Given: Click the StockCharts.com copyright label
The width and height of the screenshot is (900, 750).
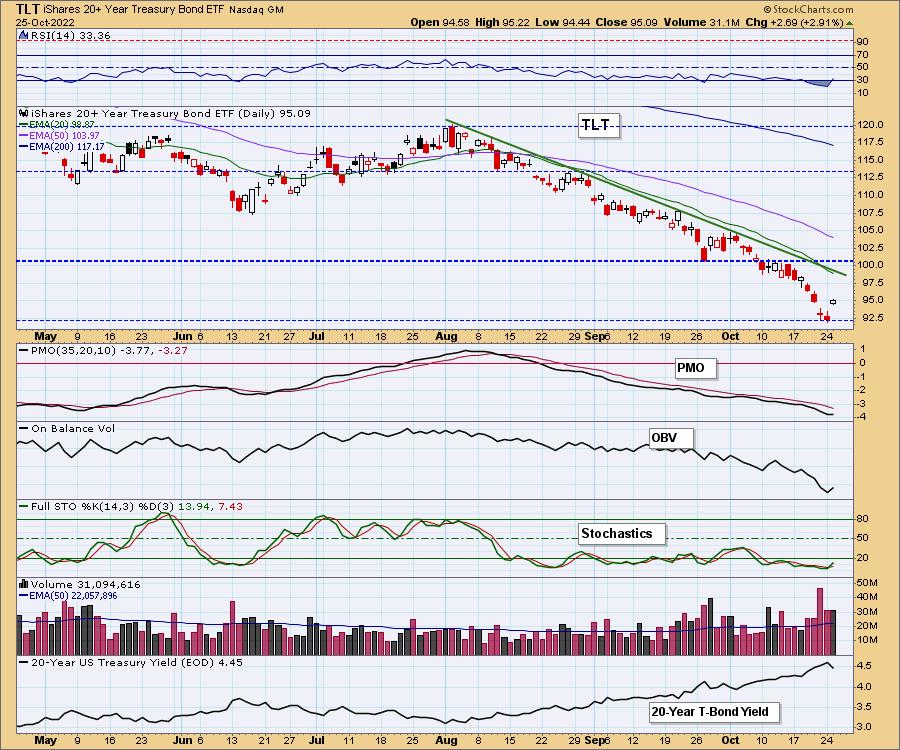Looking at the screenshot, I should [808, 9].
